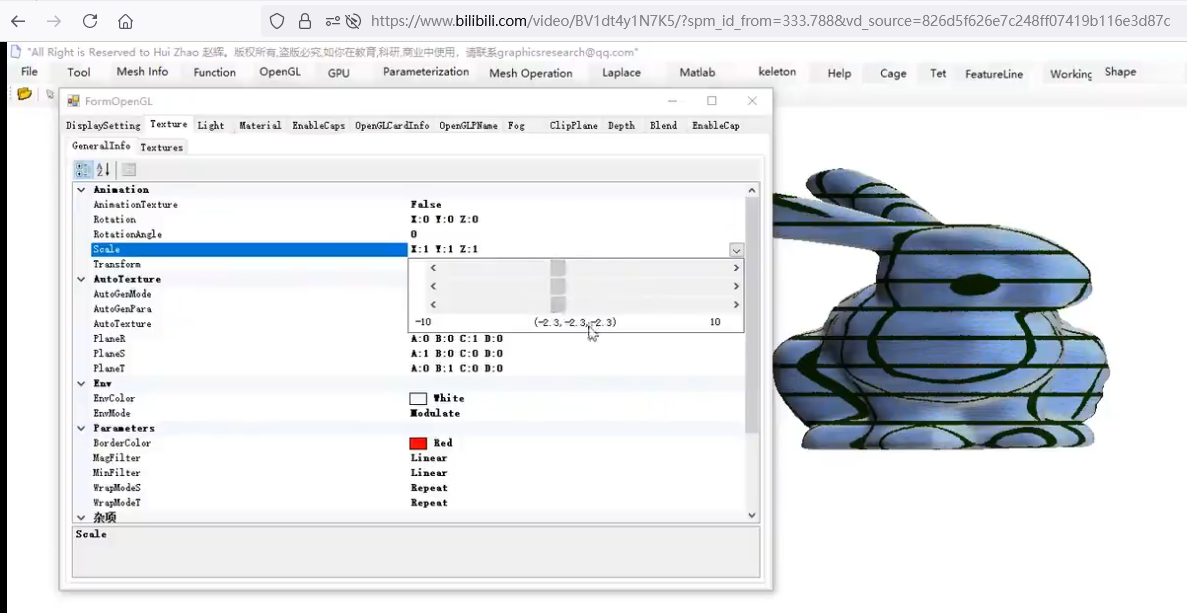1187x613 pixels.
Task: Open the Scale value dropdown arrow
Action: [x=736, y=250]
